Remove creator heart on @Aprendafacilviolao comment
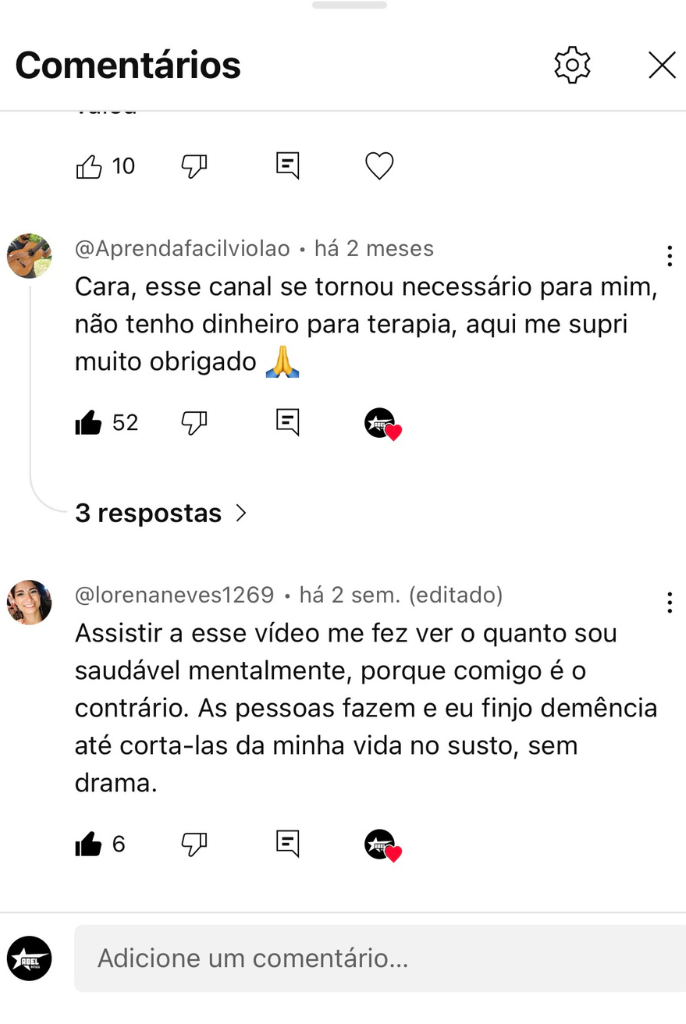The width and height of the screenshot is (686, 1024). click(x=382, y=425)
